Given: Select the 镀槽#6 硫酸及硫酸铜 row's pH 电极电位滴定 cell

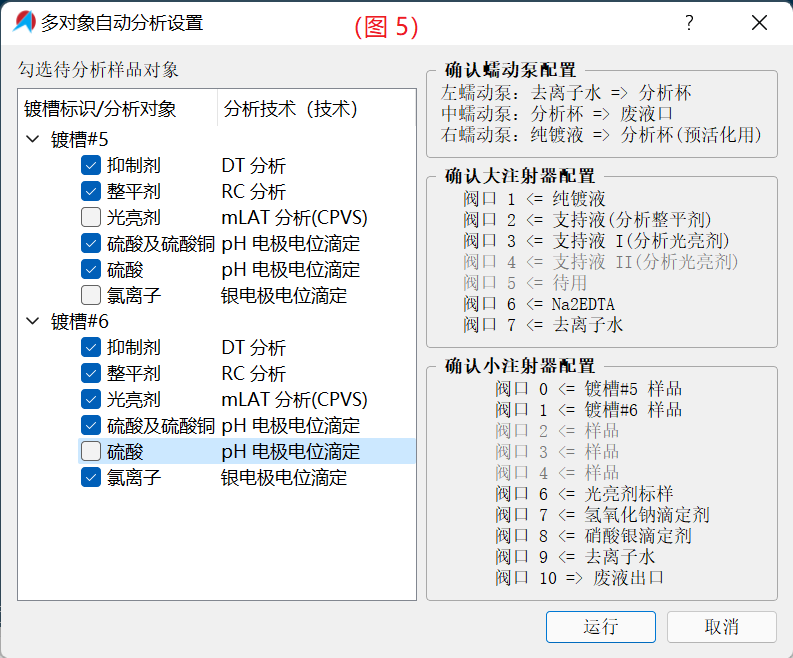Looking at the screenshot, I should tap(290, 426).
